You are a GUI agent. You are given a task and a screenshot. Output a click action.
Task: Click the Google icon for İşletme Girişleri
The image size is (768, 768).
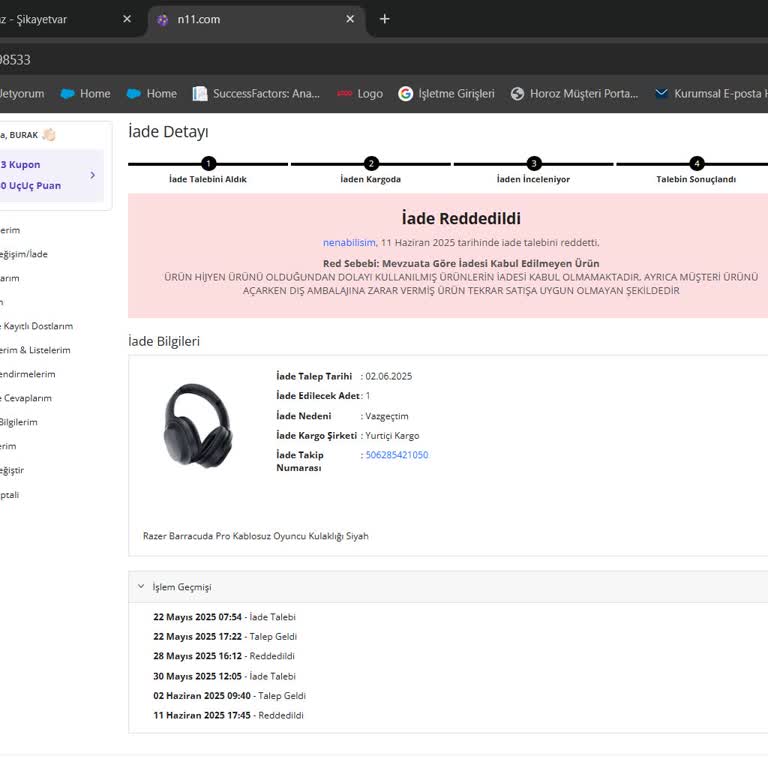406,93
